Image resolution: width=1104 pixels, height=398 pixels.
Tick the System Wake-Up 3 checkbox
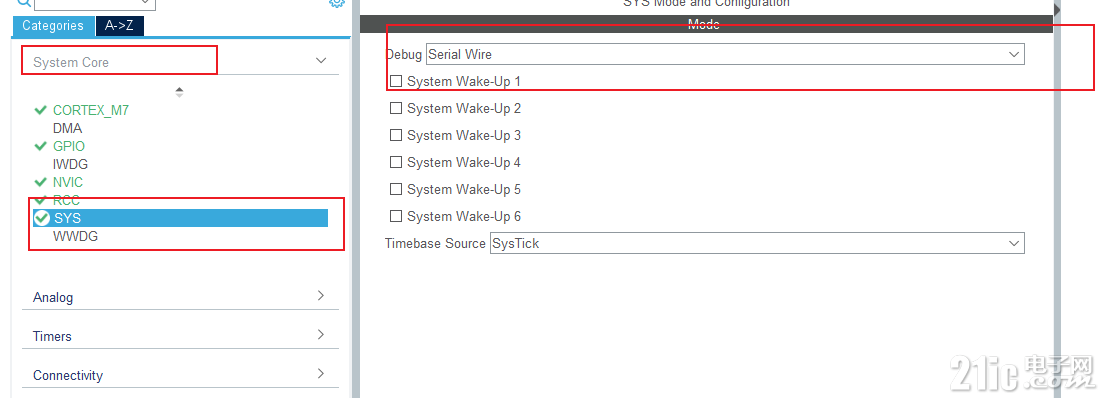396,135
